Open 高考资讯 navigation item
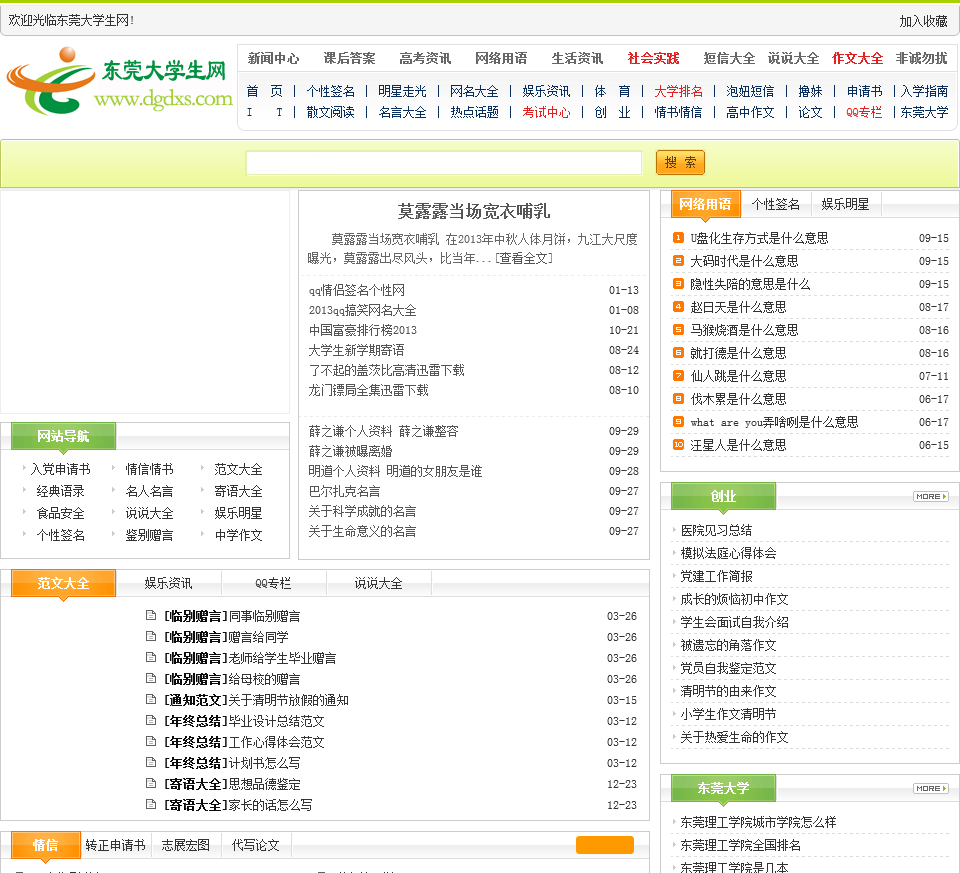The image size is (960, 873). [426, 58]
